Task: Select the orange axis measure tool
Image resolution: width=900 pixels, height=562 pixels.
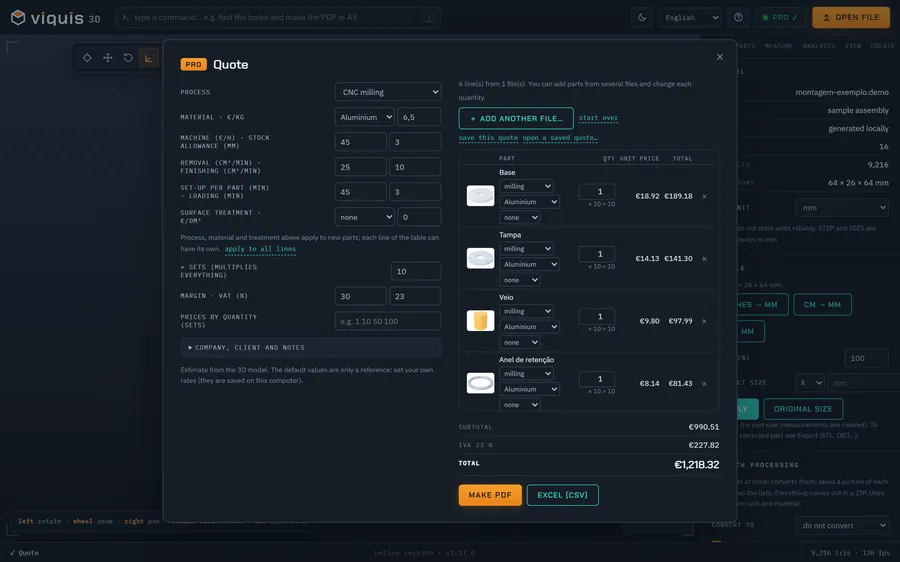Action: tap(148, 58)
